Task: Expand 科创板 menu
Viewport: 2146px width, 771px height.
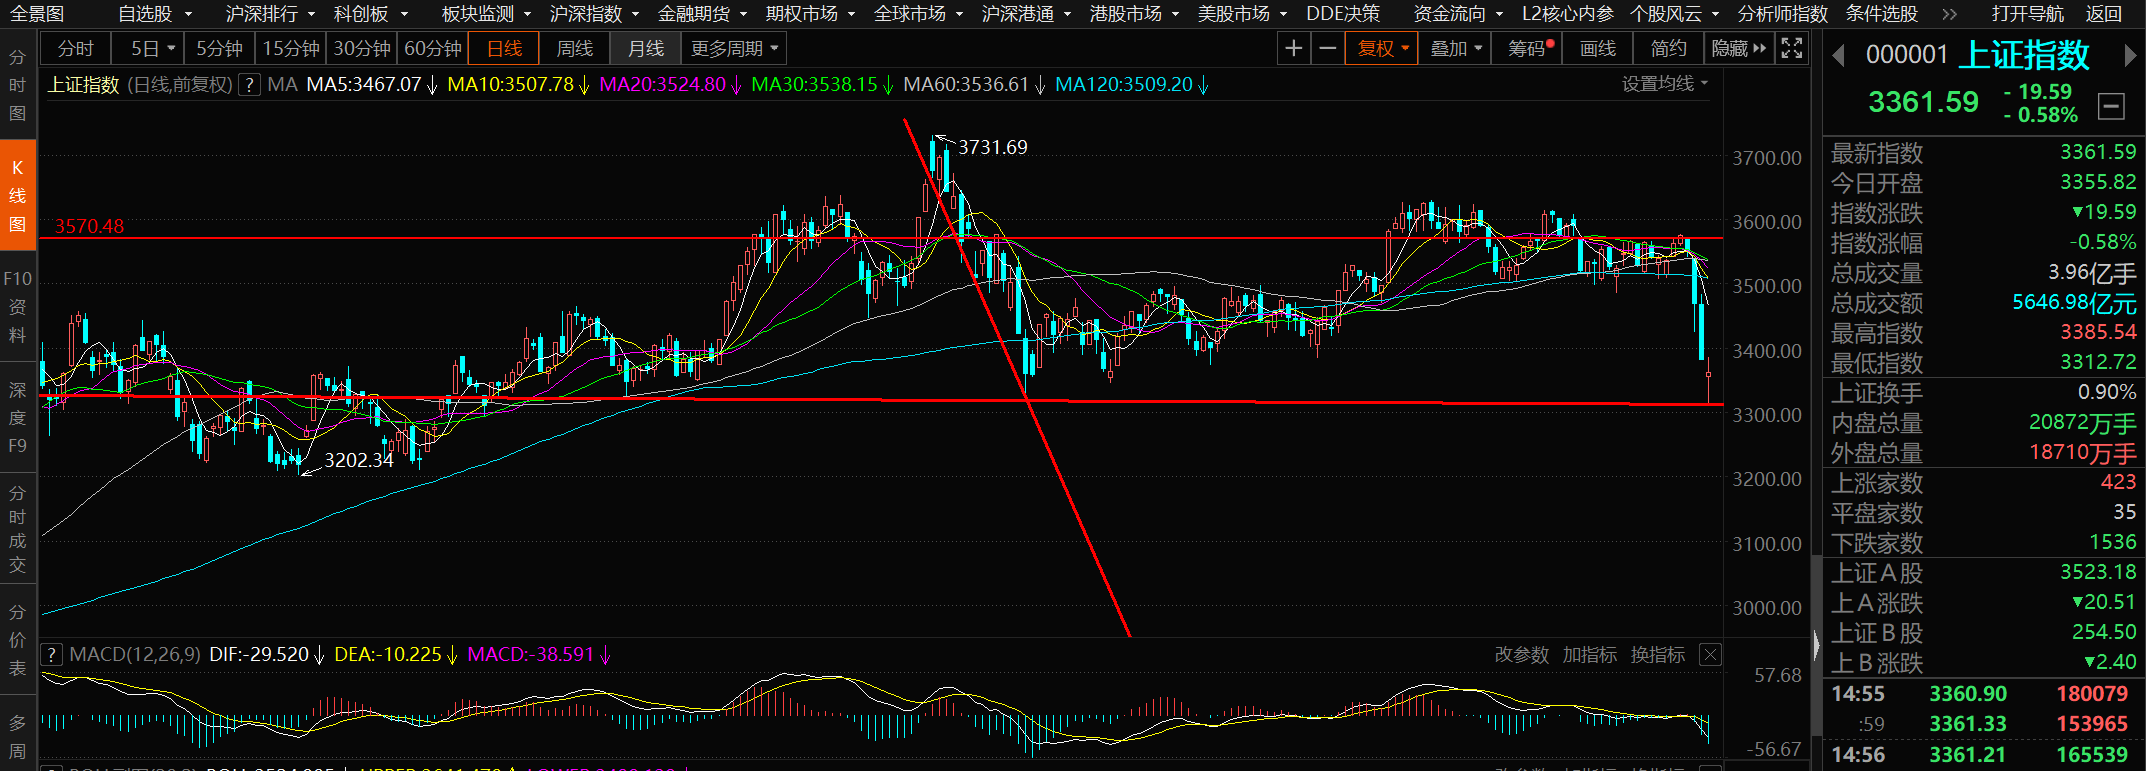Action: (371, 14)
